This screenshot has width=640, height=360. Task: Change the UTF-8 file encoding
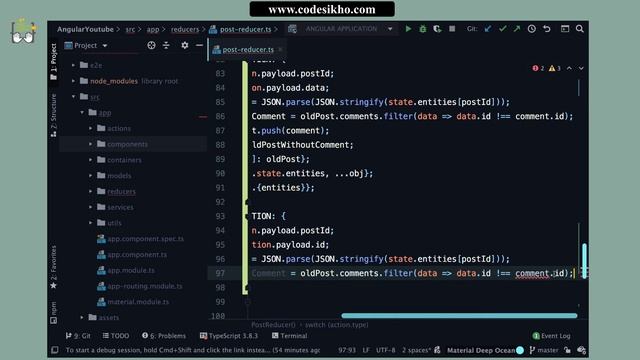386,350
